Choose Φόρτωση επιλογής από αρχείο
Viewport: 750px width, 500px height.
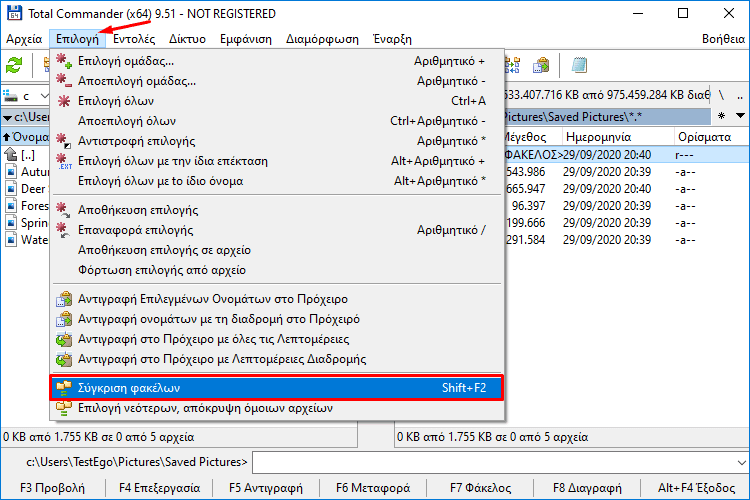point(277,270)
